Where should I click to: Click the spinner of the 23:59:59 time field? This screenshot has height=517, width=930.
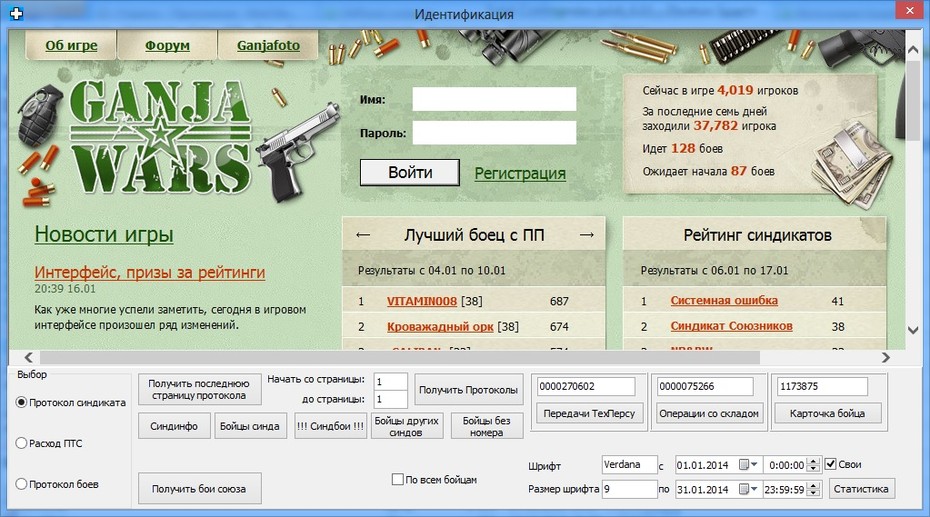coord(814,490)
